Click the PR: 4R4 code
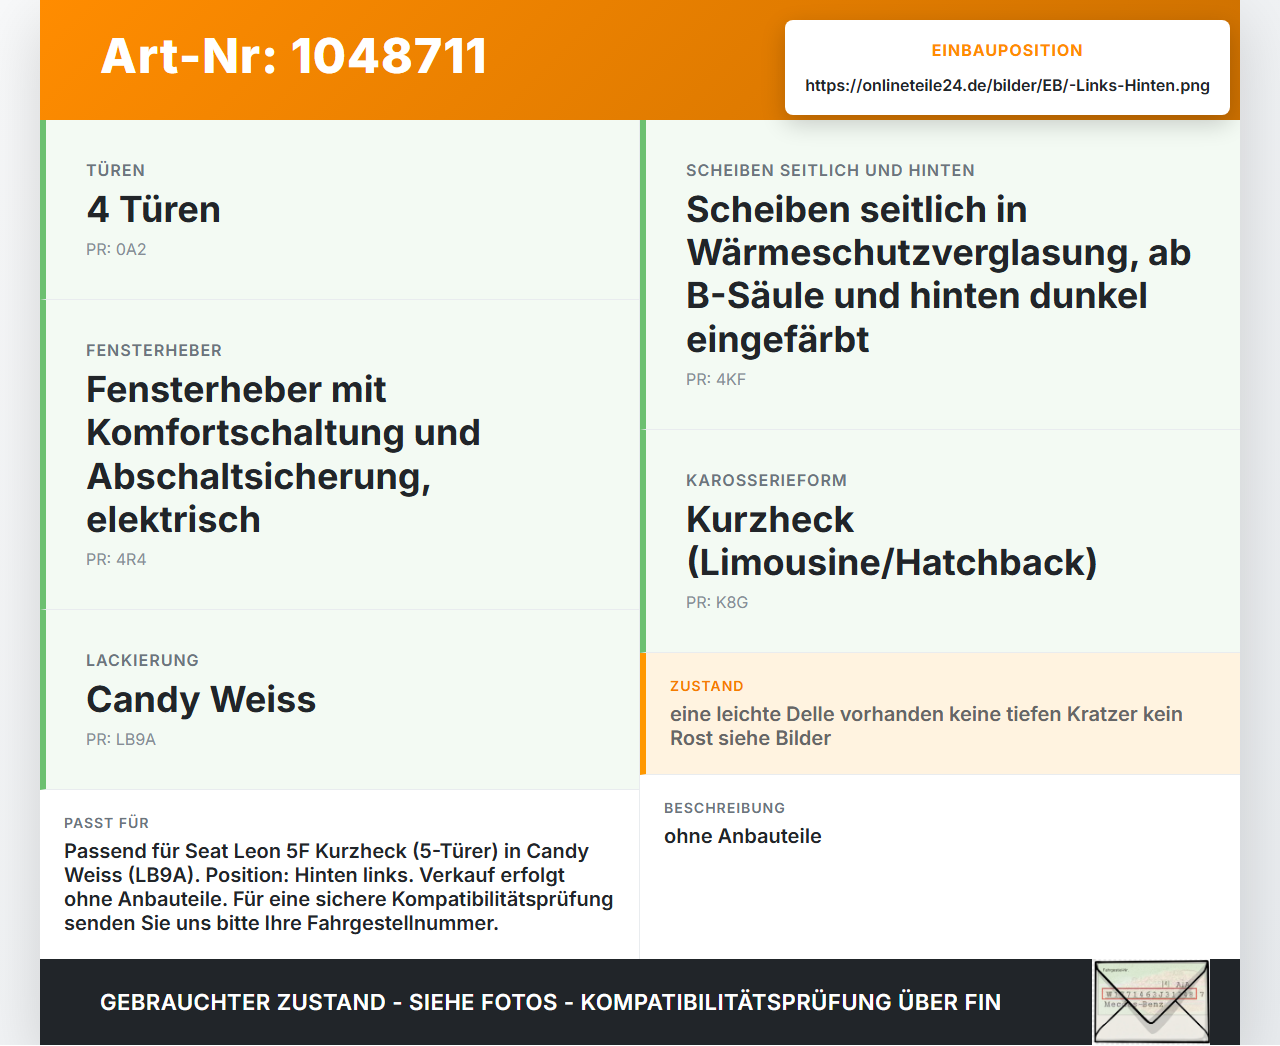 116,560
